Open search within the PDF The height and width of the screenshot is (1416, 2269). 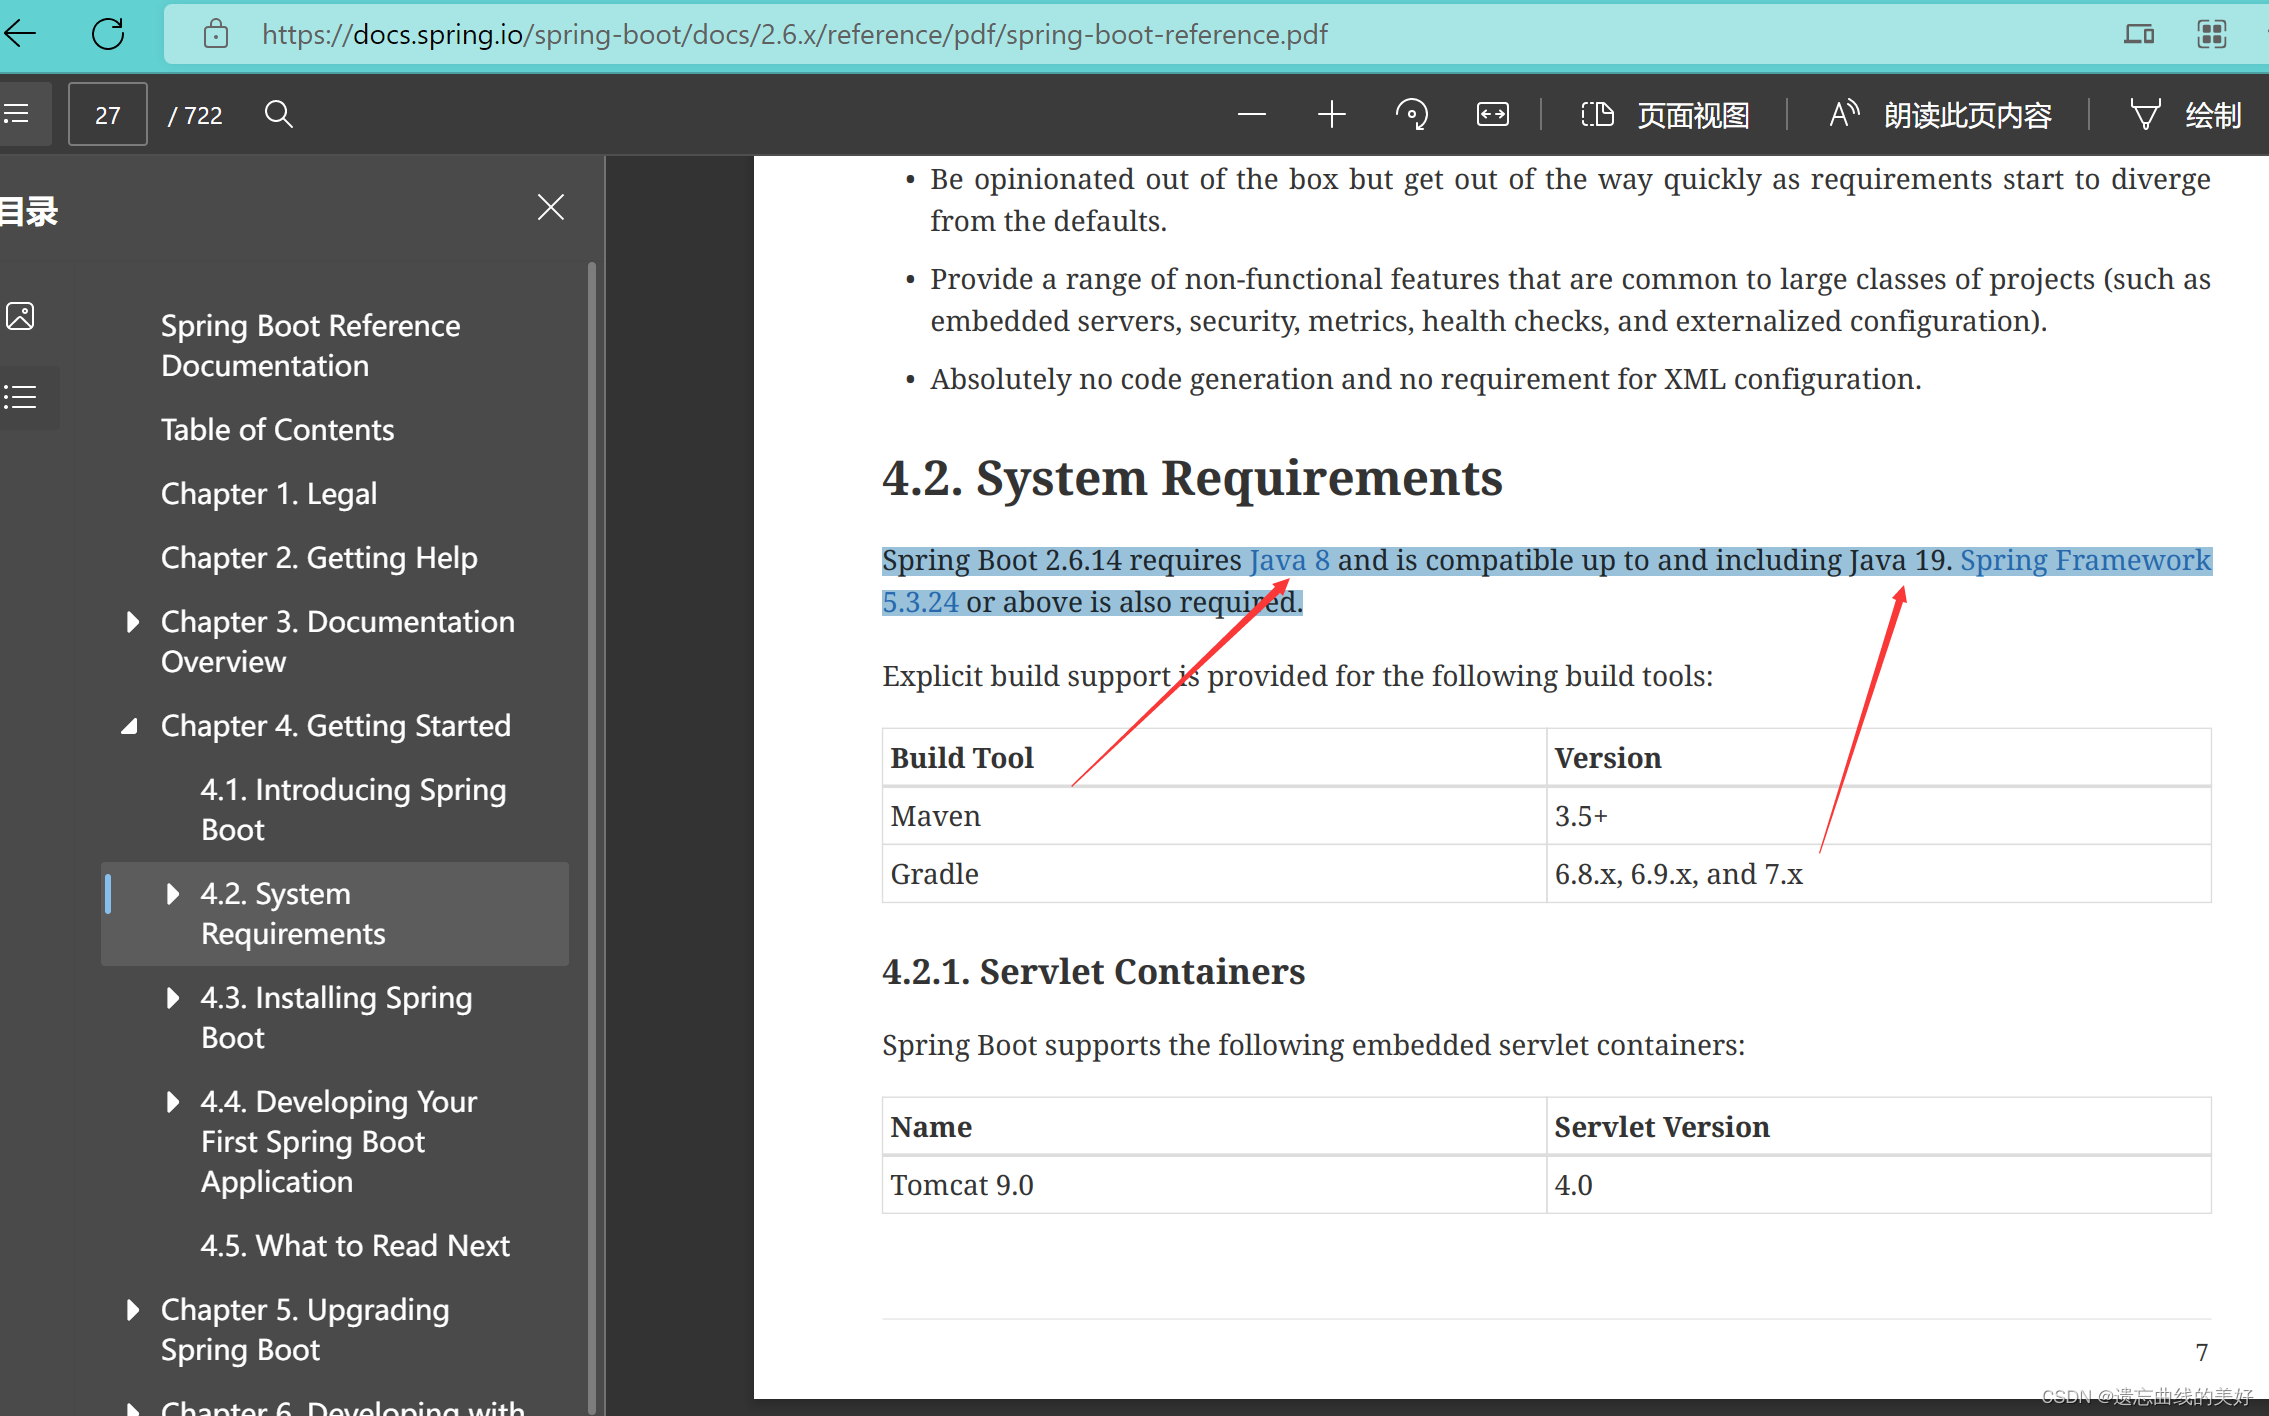click(279, 113)
